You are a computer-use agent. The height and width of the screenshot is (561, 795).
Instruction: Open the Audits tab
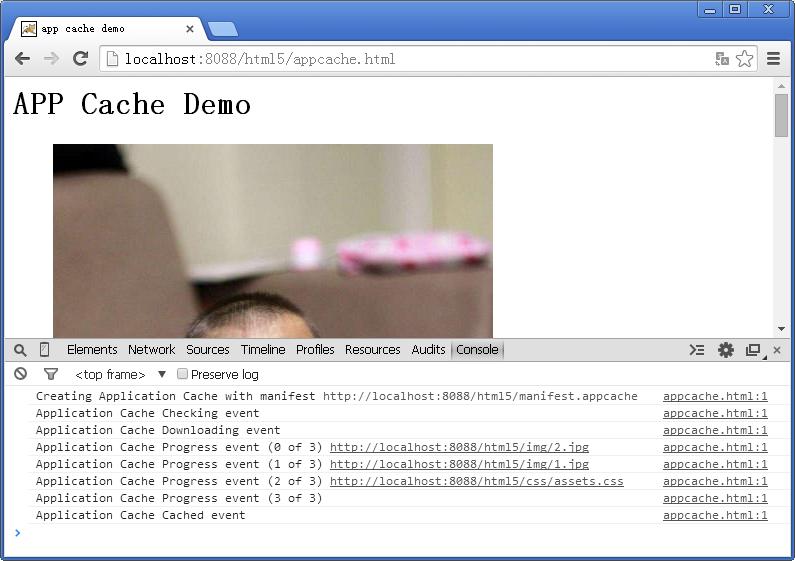428,349
